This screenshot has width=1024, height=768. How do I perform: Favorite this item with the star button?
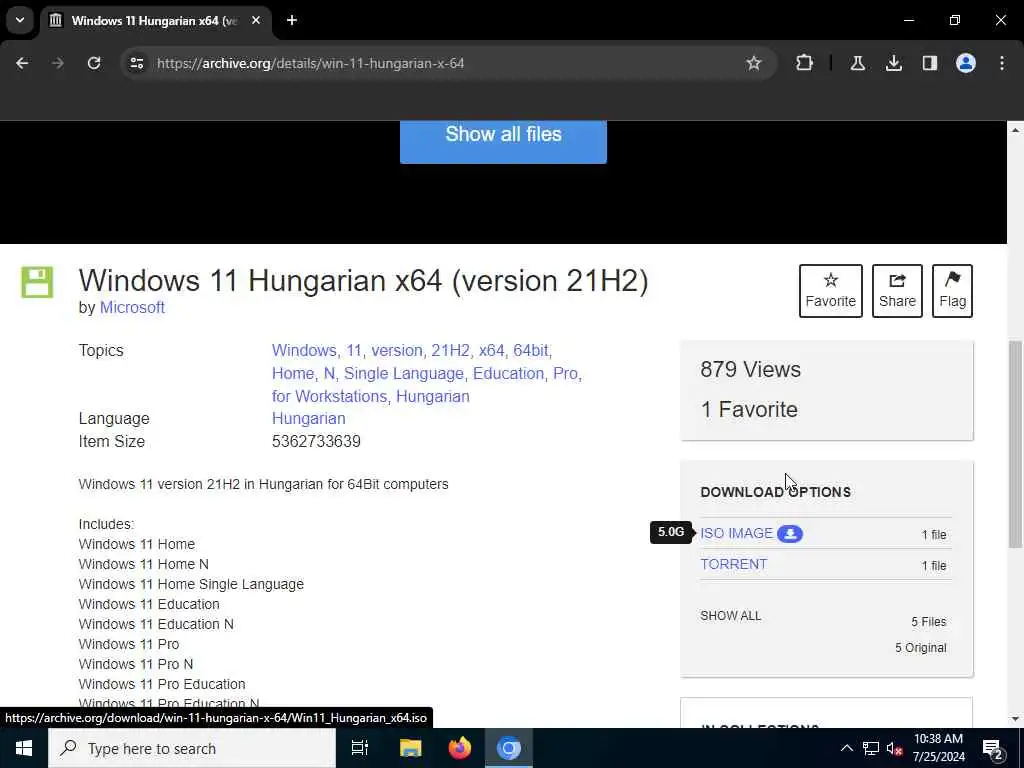pos(831,291)
